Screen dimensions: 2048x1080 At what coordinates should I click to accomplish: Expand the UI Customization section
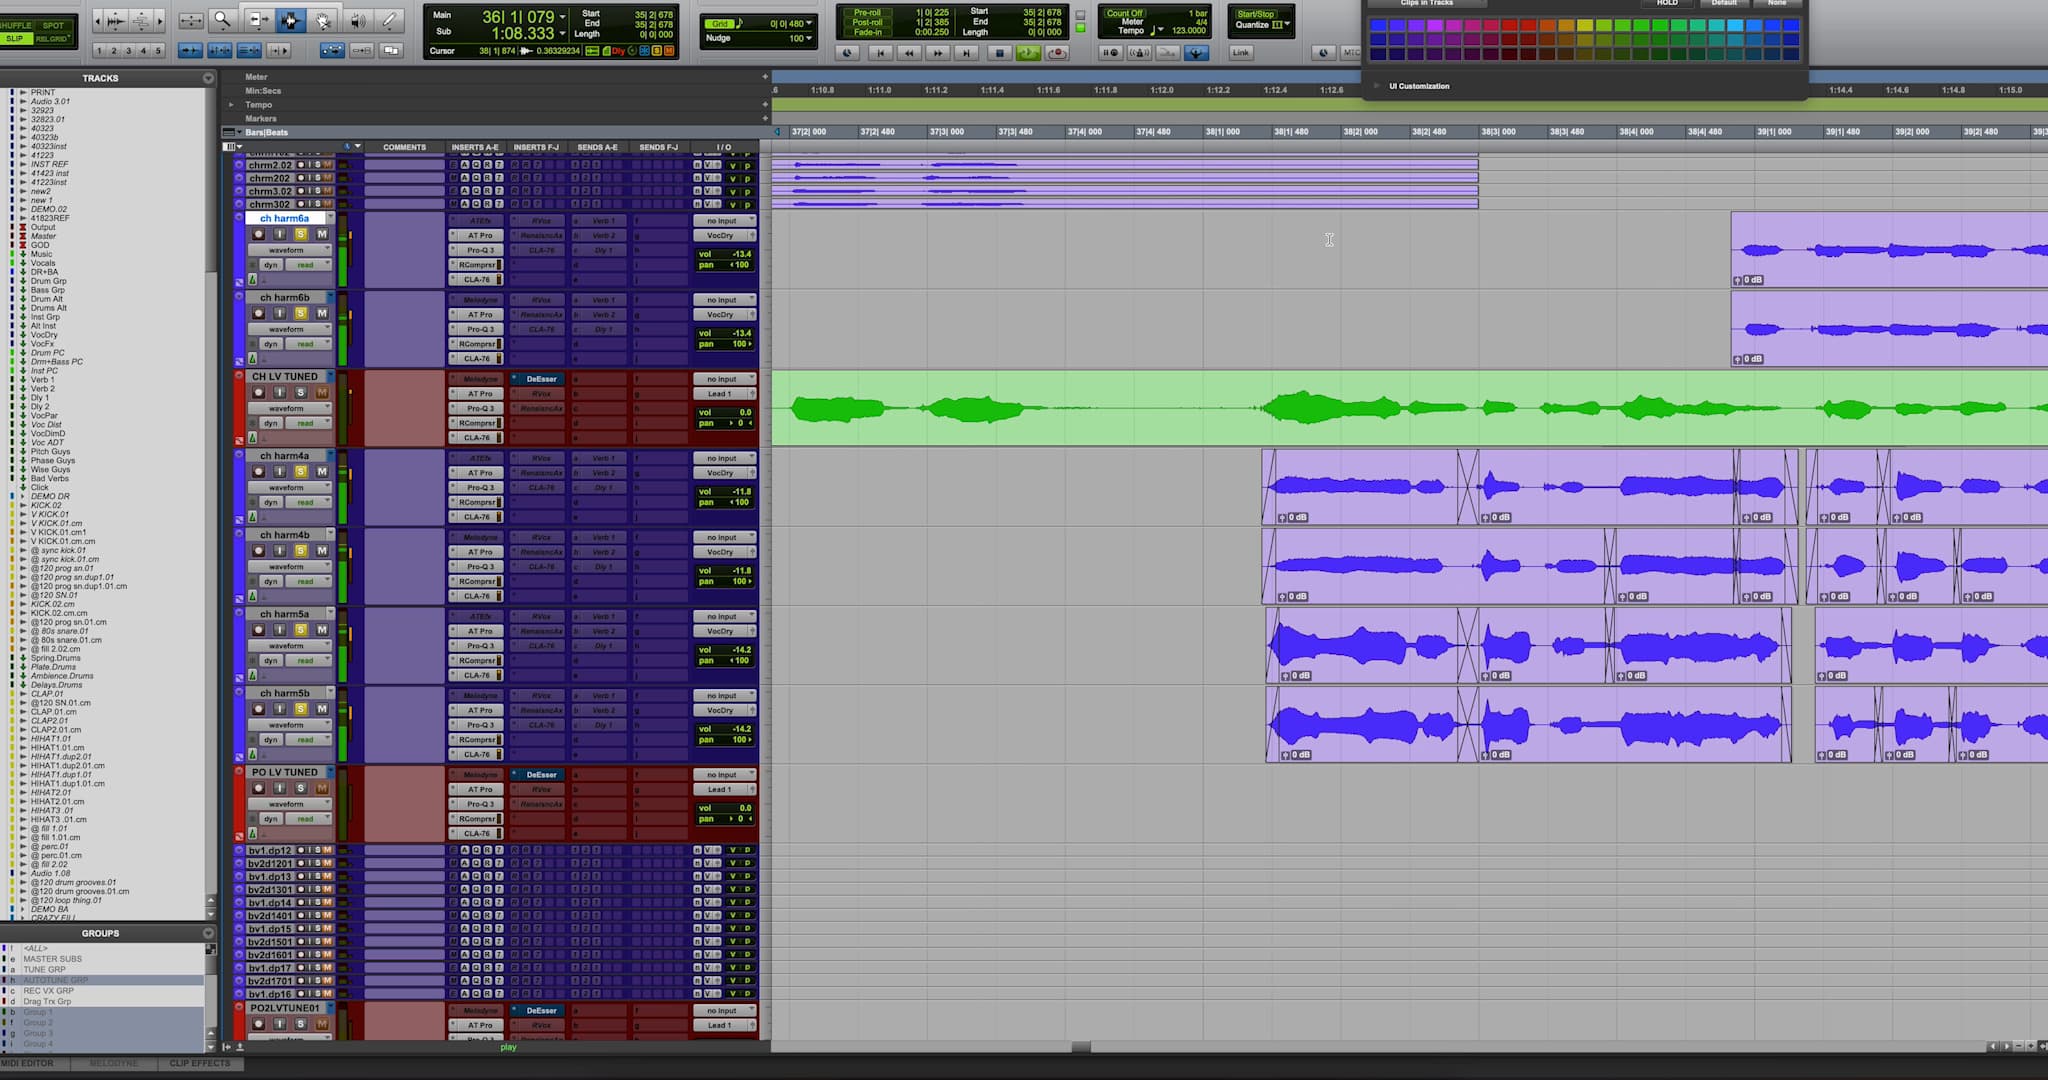coord(1378,86)
